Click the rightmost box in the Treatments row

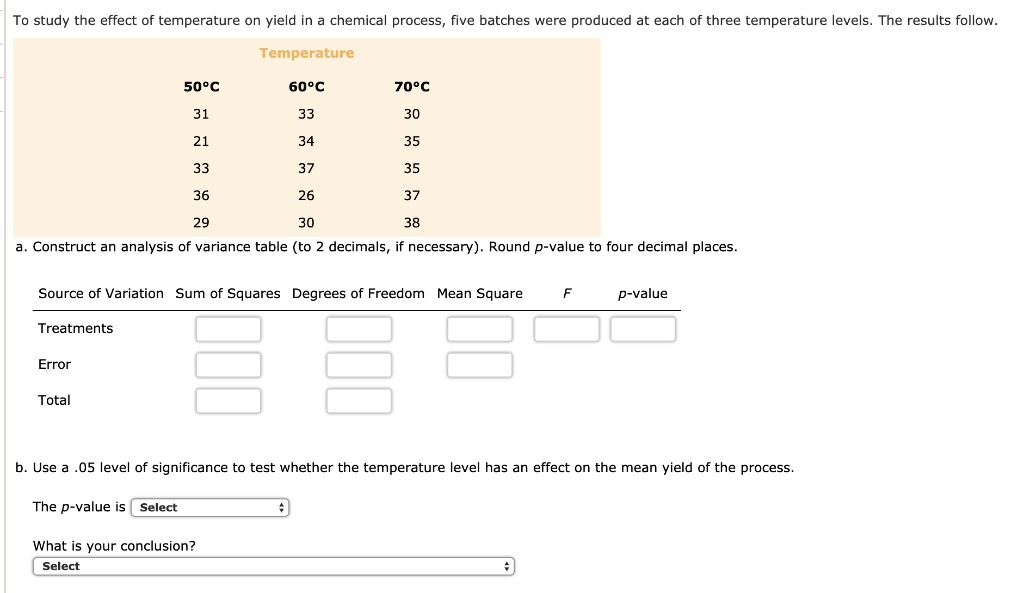coord(643,328)
